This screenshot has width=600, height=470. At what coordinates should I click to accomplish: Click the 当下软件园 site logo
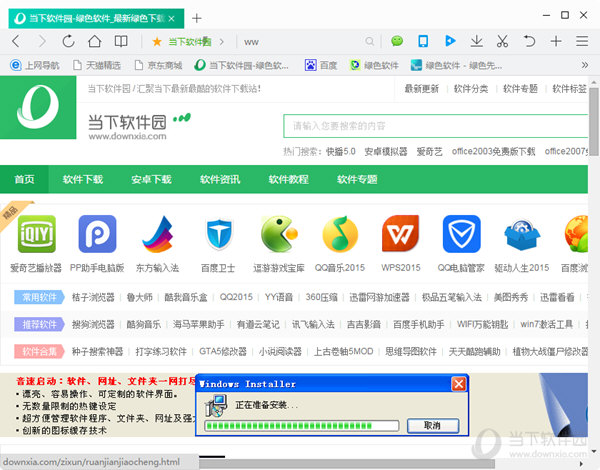tap(38, 107)
